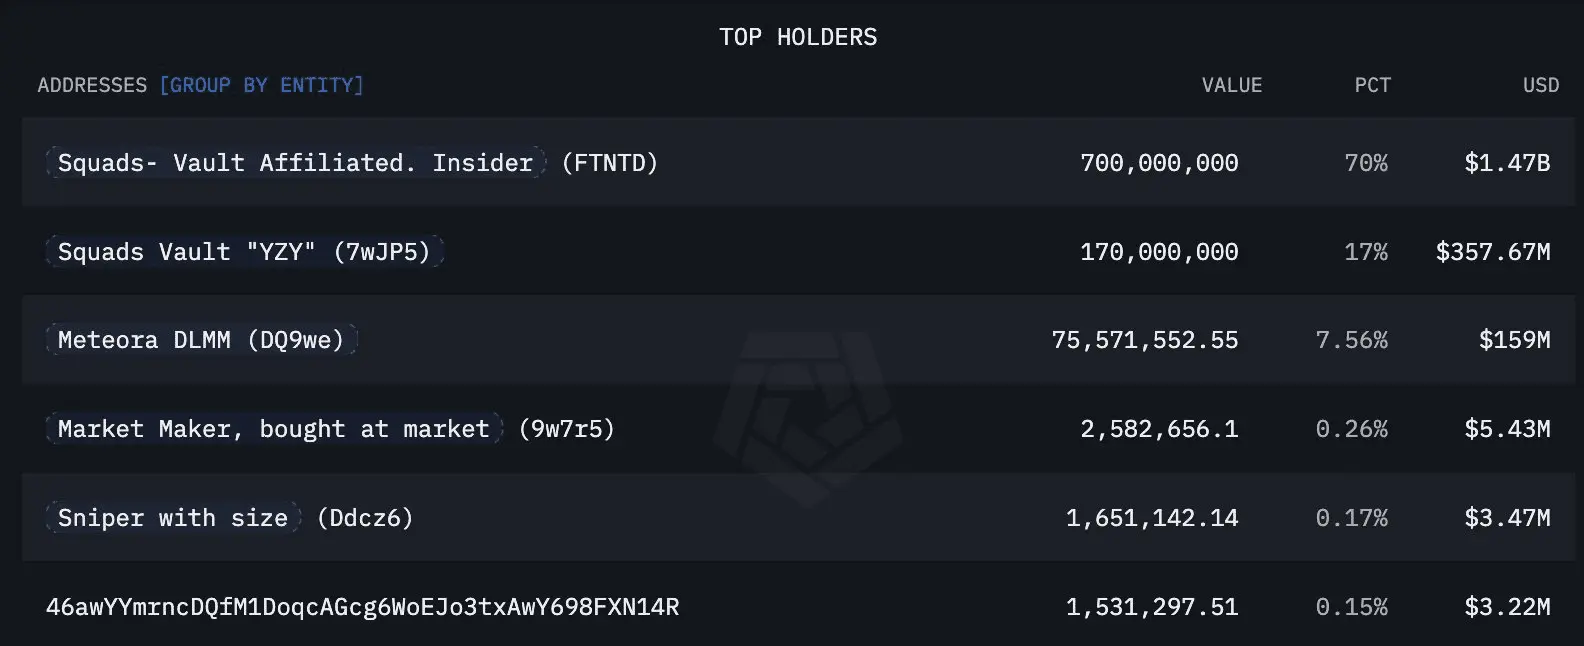Click the 7.56% percentage cell
The height and width of the screenshot is (646, 1584).
tap(1352, 340)
